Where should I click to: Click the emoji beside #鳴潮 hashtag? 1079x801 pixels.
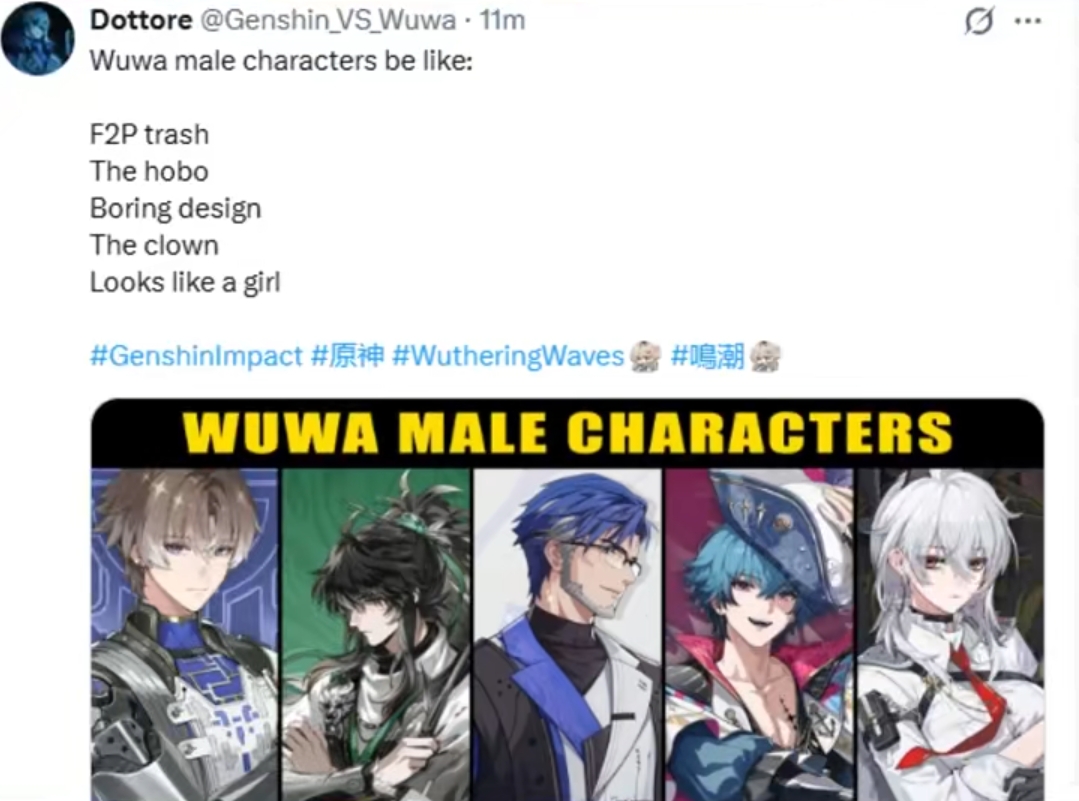click(765, 356)
